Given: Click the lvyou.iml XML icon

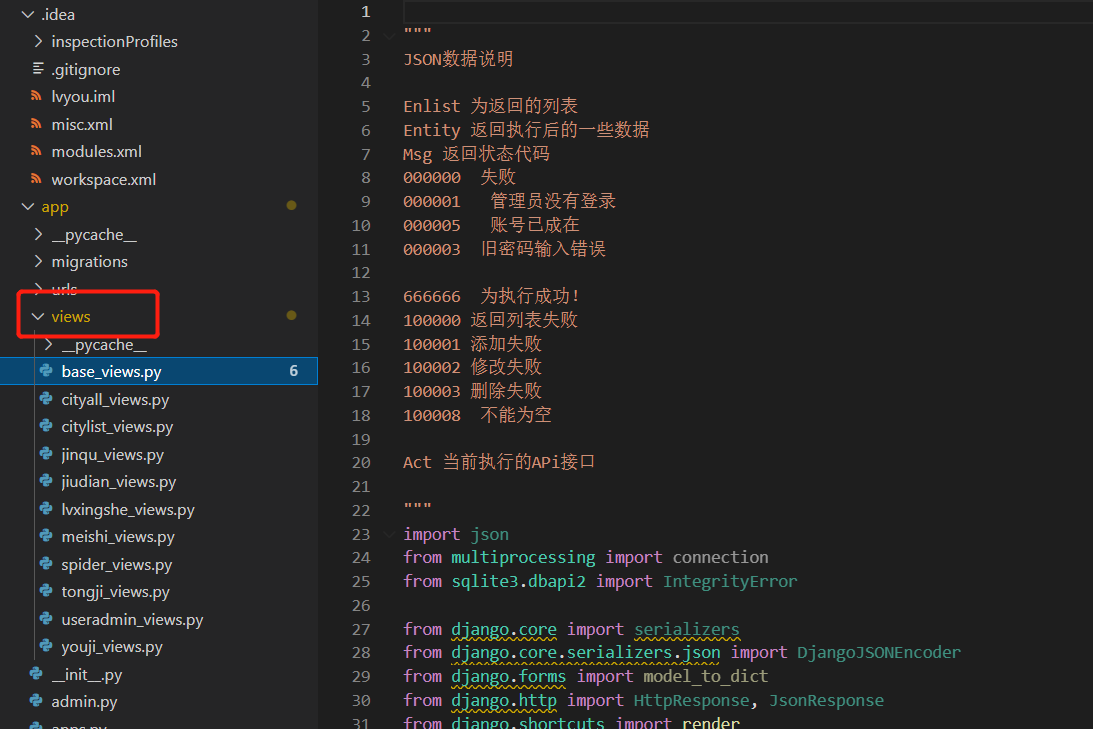Looking at the screenshot, I should pyautogui.click(x=36, y=96).
